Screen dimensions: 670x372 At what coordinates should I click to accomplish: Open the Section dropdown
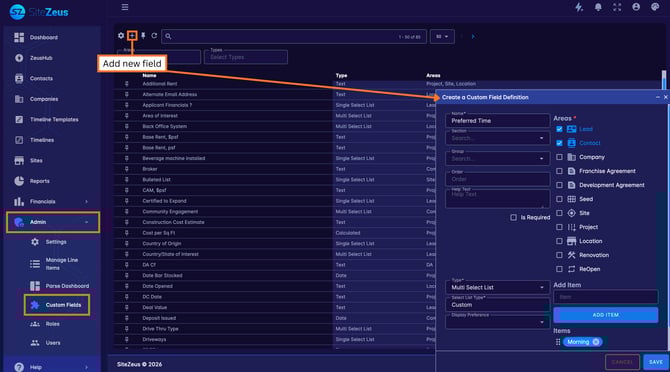[x=497, y=138]
